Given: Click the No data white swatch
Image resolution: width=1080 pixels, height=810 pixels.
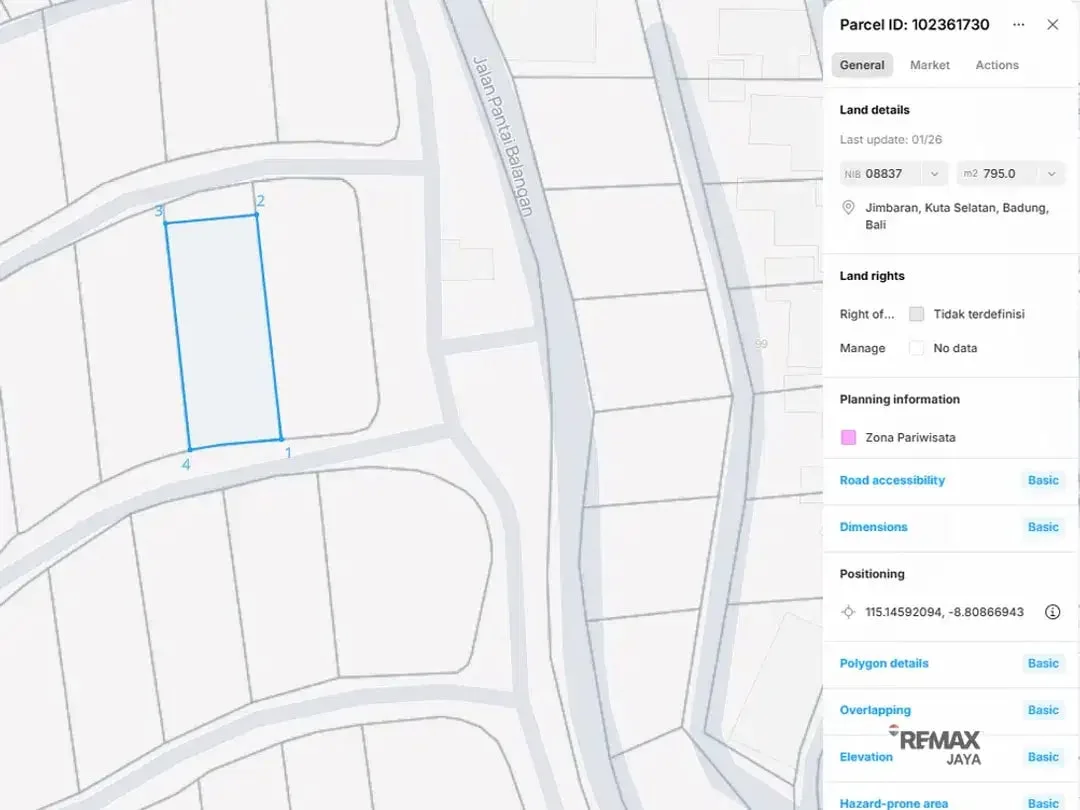Looking at the screenshot, I should click(916, 348).
